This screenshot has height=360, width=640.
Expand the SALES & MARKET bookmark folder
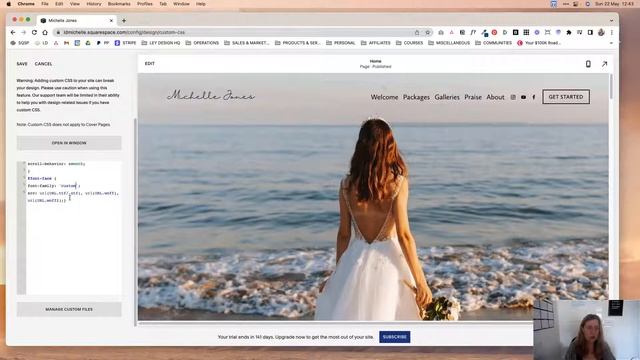pyautogui.click(x=247, y=43)
